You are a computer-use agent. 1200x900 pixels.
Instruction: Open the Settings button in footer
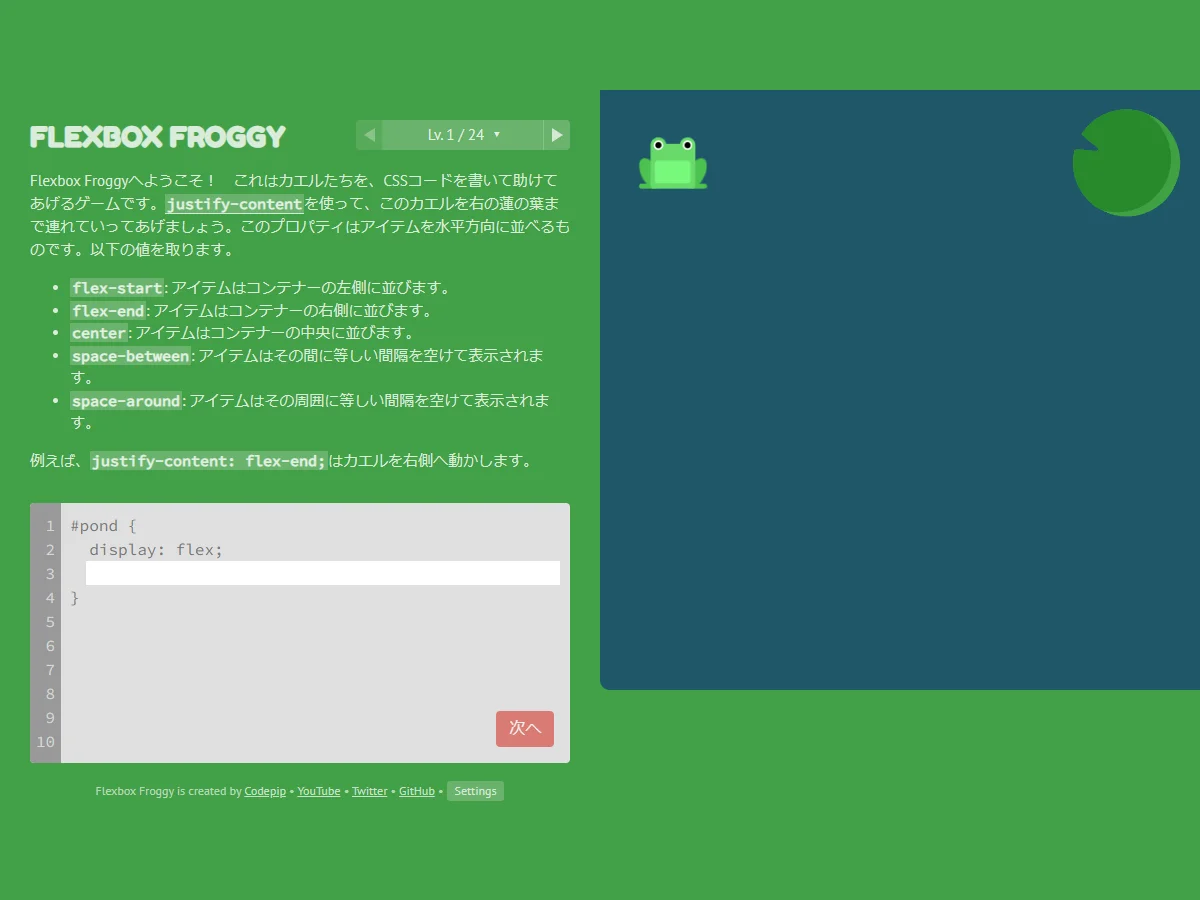click(x=475, y=791)
